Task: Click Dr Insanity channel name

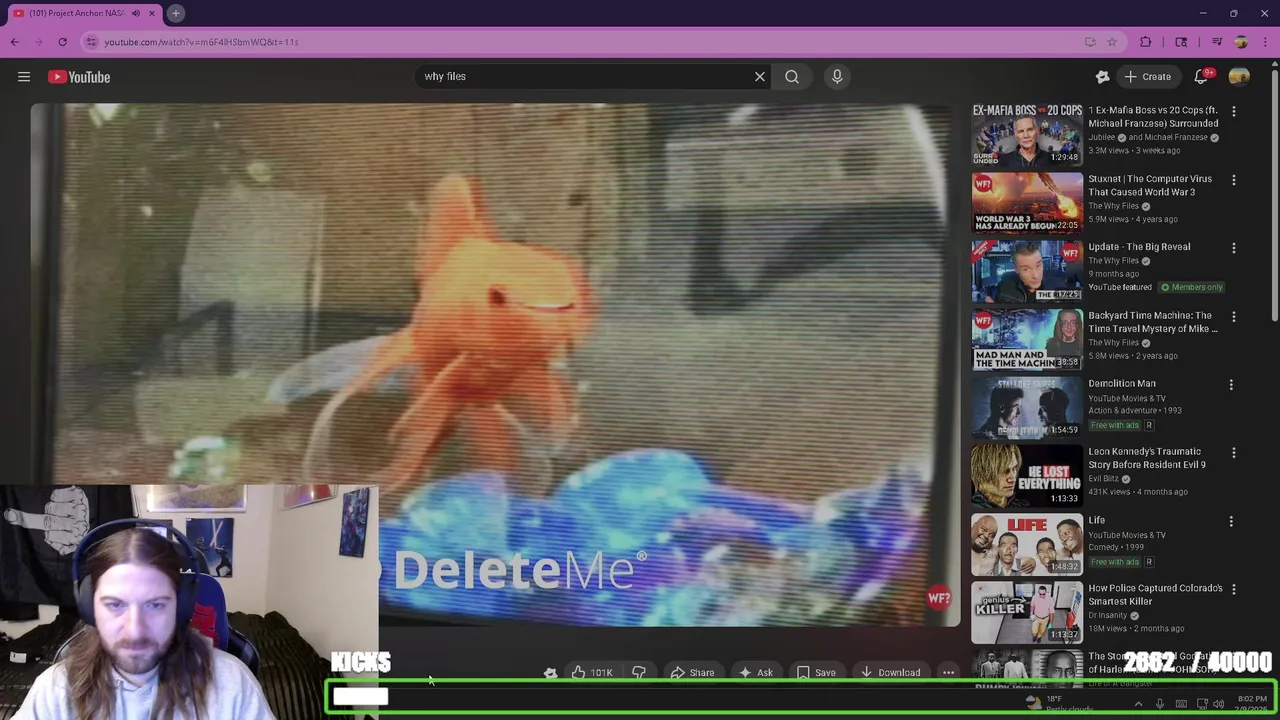Action: click(x=1109, y=616)
